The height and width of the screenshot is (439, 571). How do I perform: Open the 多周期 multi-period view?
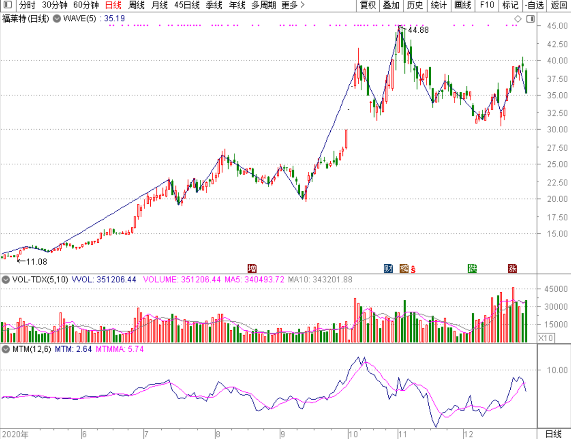264,5
